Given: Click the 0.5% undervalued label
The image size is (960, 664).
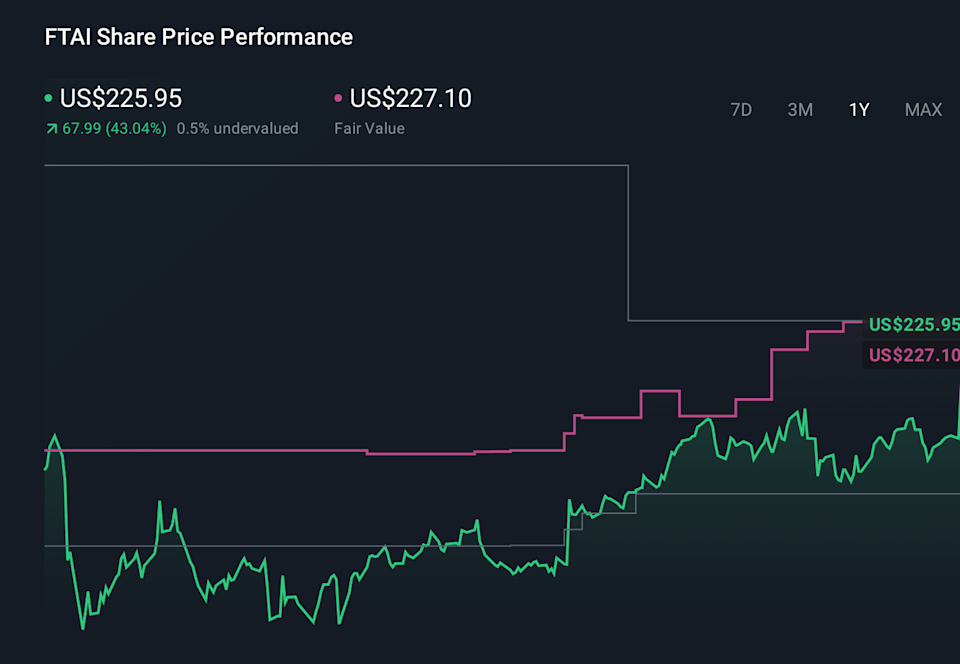Looking at the screenshot, I should 237,128.
